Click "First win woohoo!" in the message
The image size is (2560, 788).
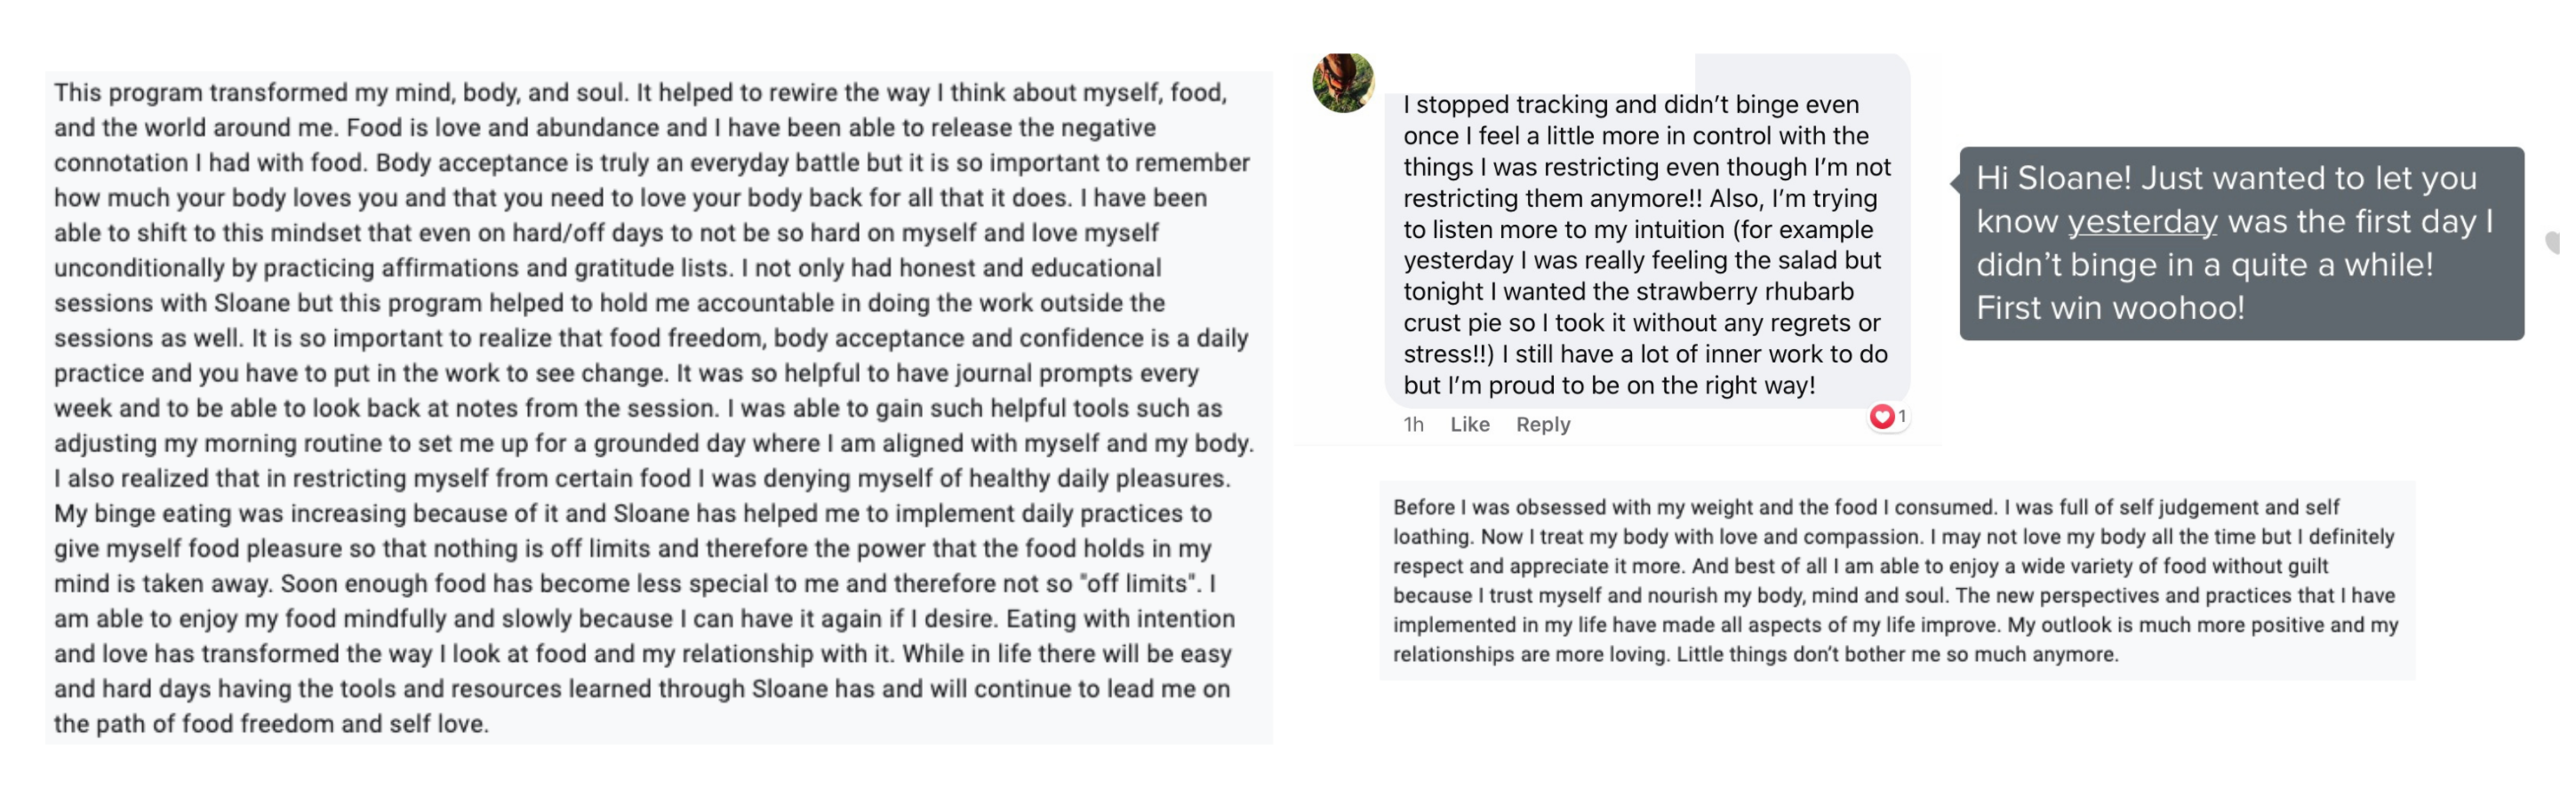coord(2109,308)
